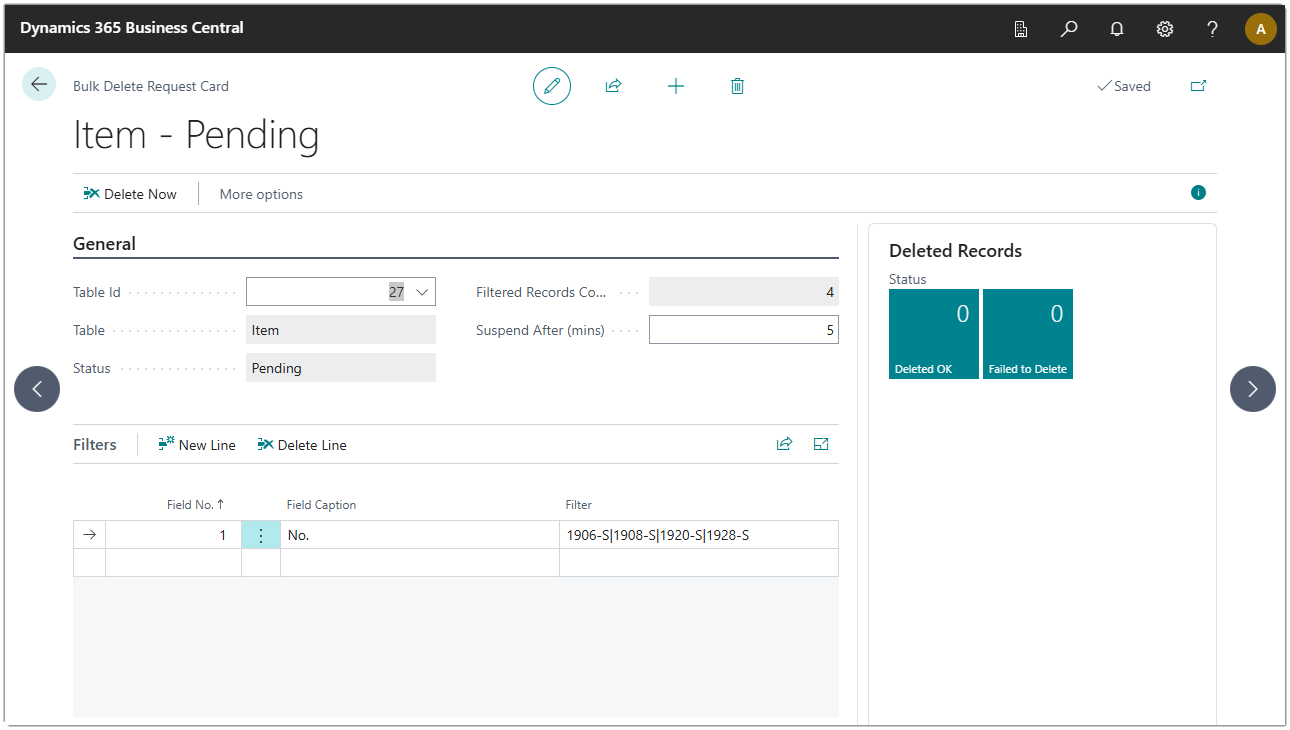Image resolution: width=1290 pixels, height=730 pixels.
Task: Open row options for No. line
Action: 261,535
